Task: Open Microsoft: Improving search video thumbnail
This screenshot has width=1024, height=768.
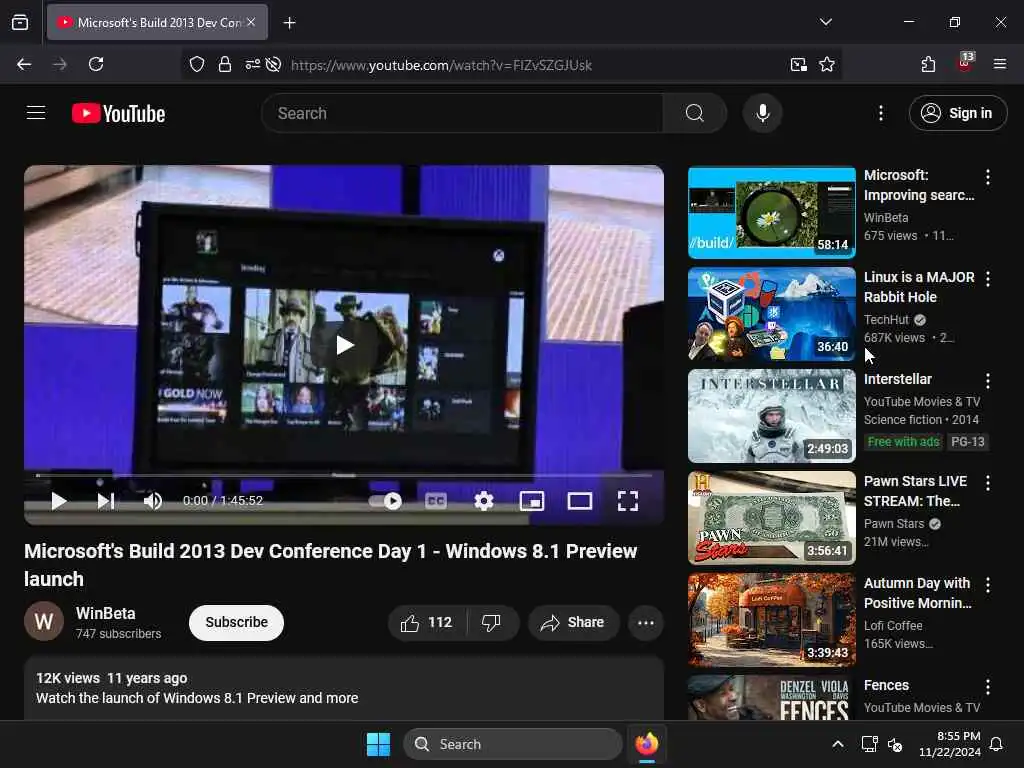Action: click(771, 212)
